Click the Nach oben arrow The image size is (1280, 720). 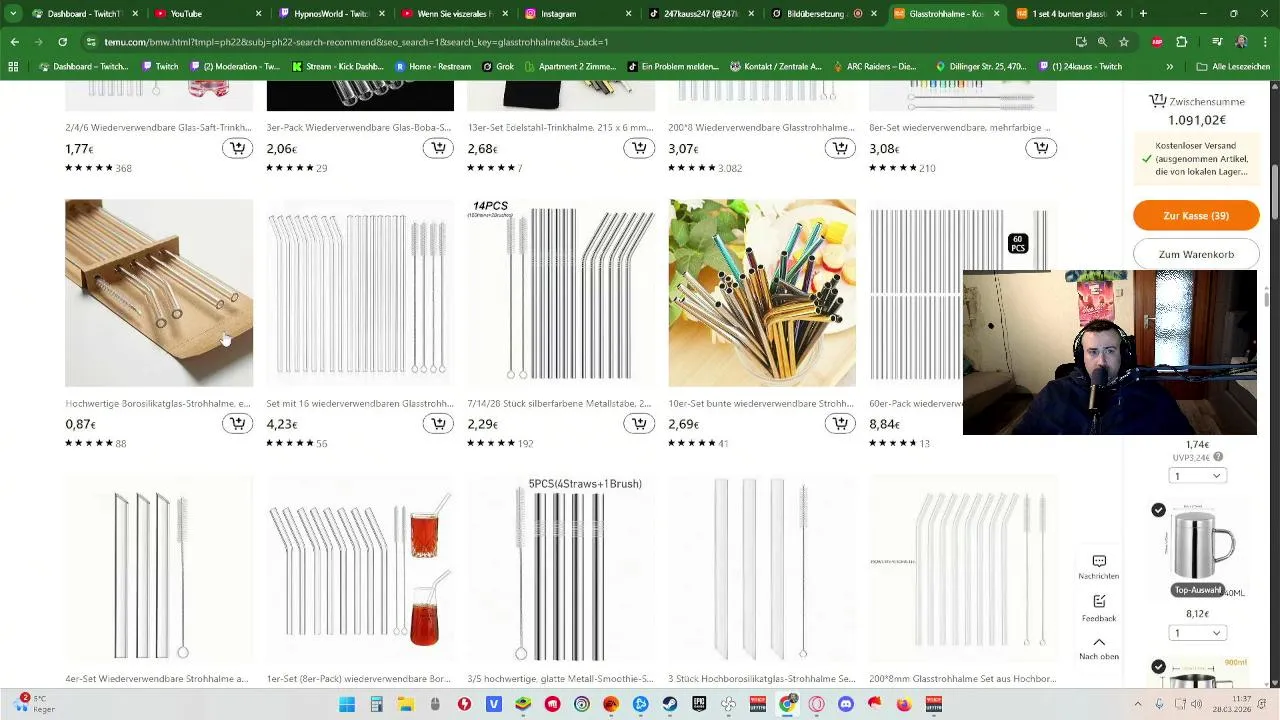coord(1099,642)
